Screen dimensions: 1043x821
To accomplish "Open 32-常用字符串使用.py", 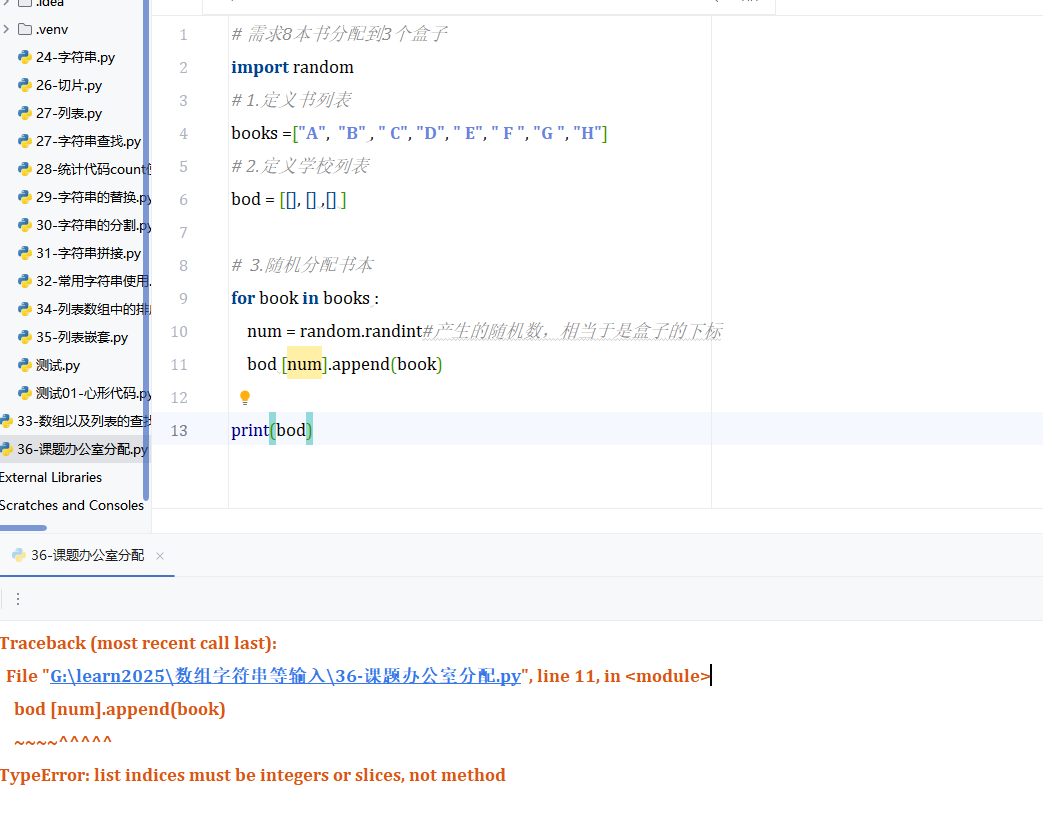I will (78, 281).
